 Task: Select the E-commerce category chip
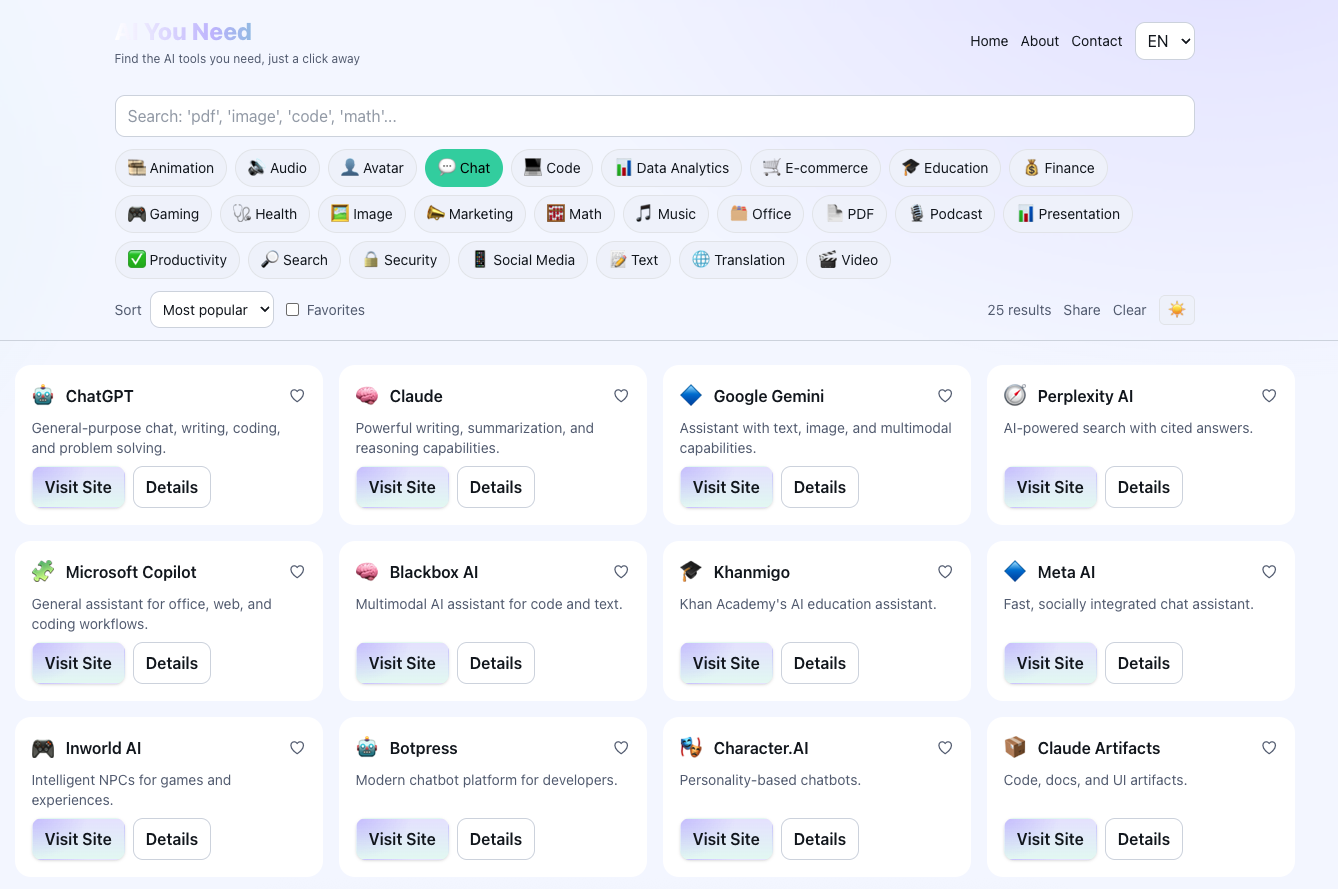click(x=815, y=168)
